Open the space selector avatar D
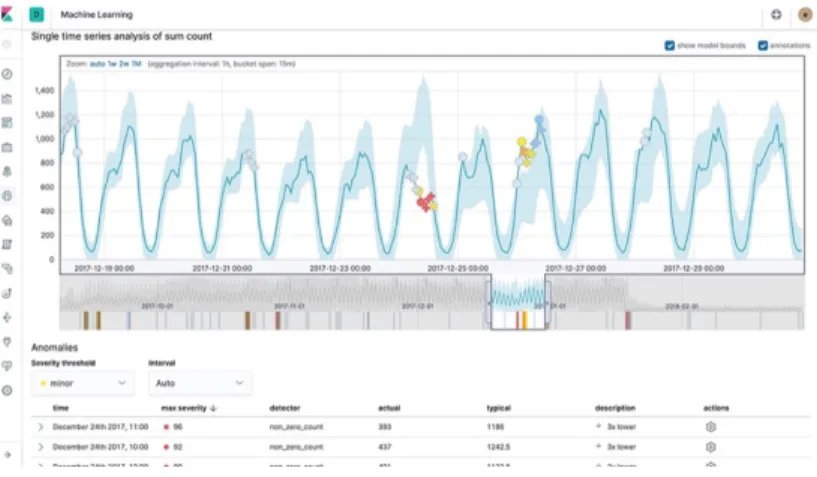 pyautogui.click(x=36, y=15)
